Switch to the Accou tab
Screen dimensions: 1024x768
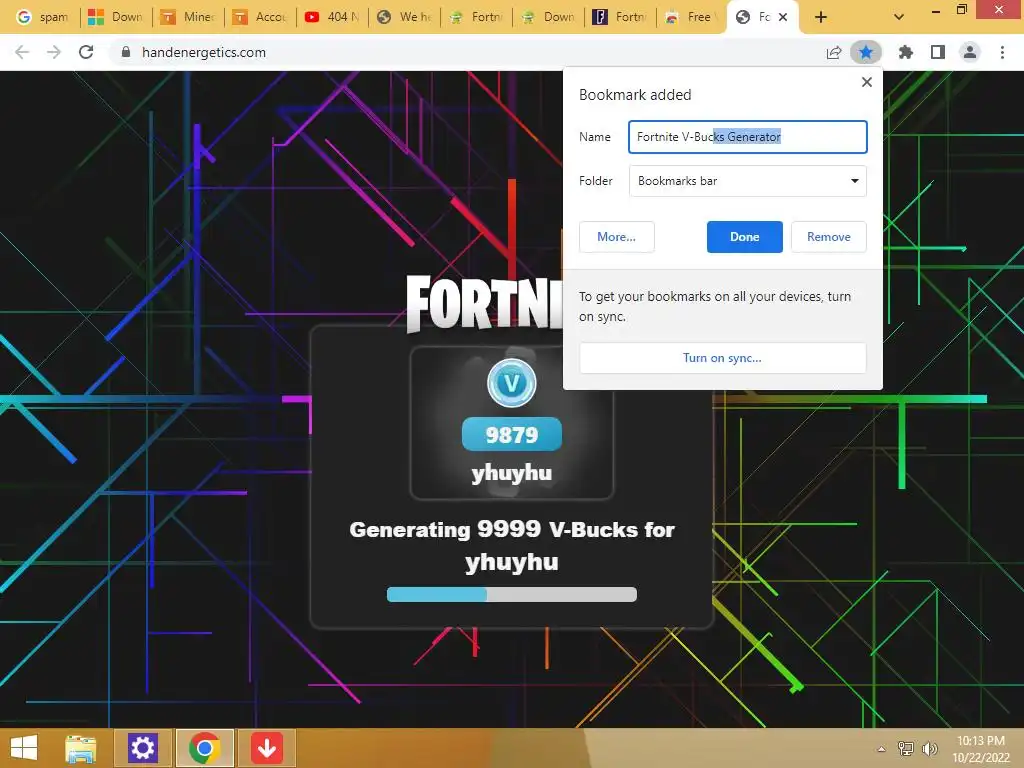coord(260,17)
